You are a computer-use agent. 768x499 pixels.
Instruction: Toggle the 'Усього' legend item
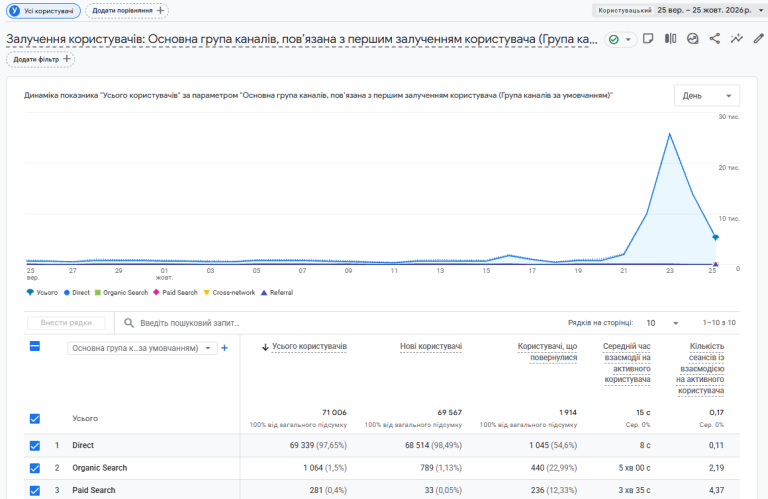pos(42,292)
